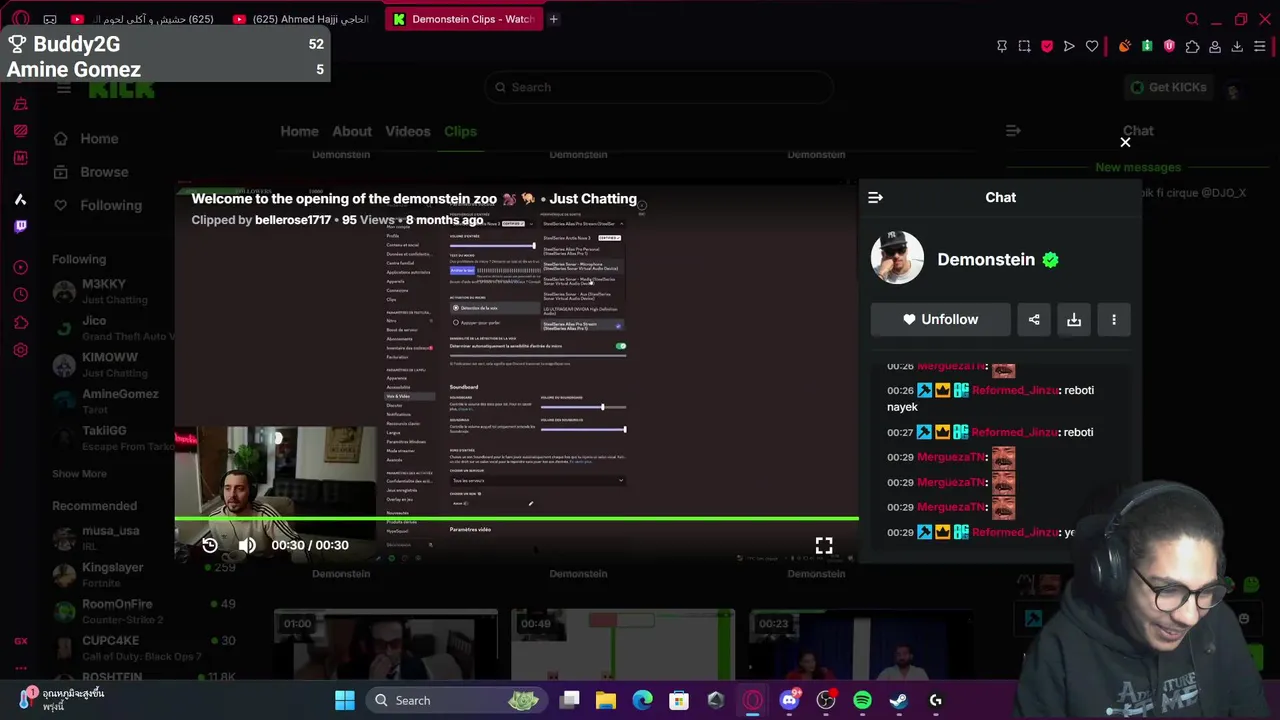This screenshot has width=1280, height=720.
Task: Open the pink U shield extension
Action: point(1169,46)
